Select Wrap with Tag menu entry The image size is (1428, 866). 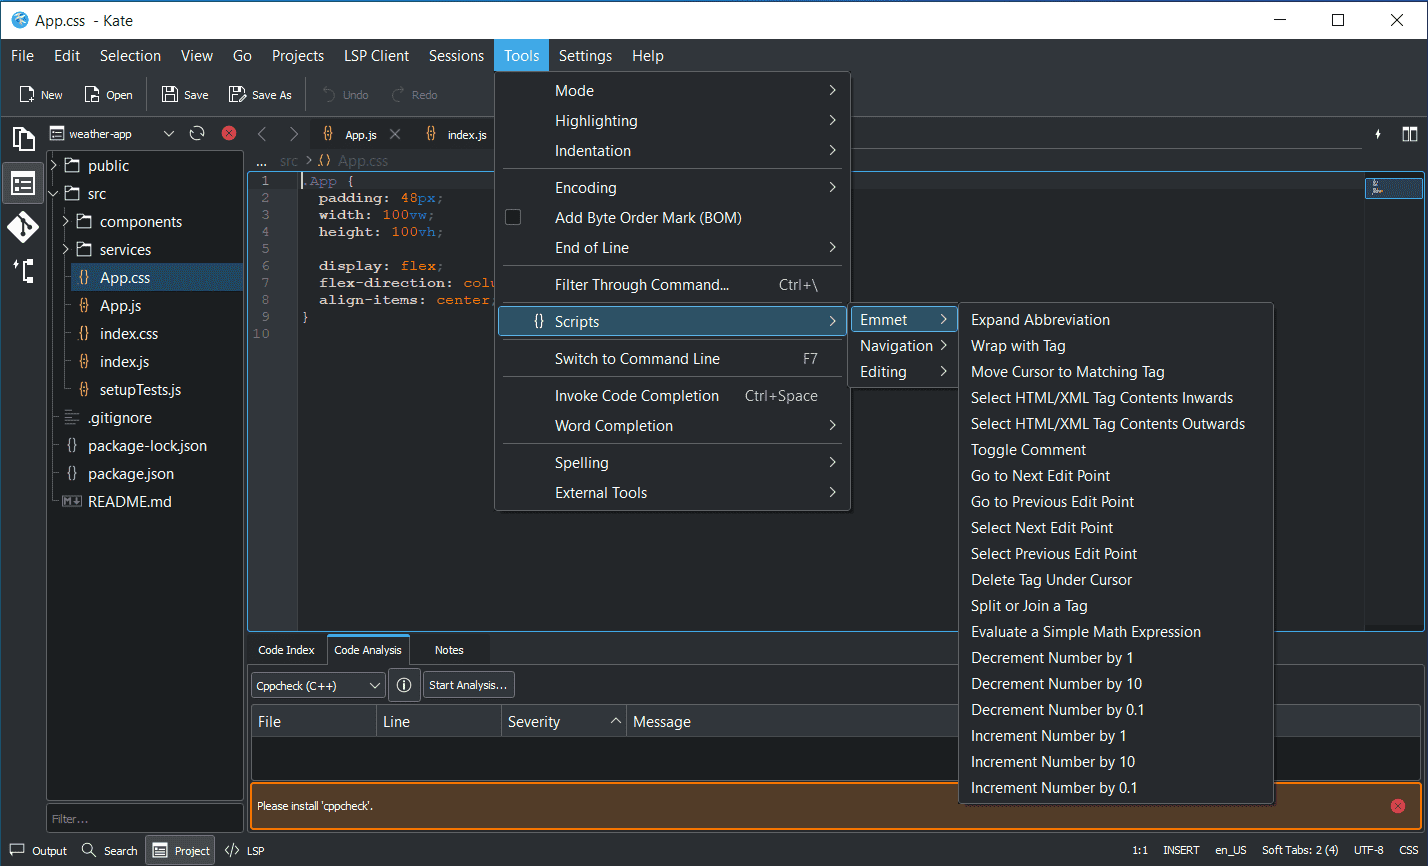(1018, 346)
